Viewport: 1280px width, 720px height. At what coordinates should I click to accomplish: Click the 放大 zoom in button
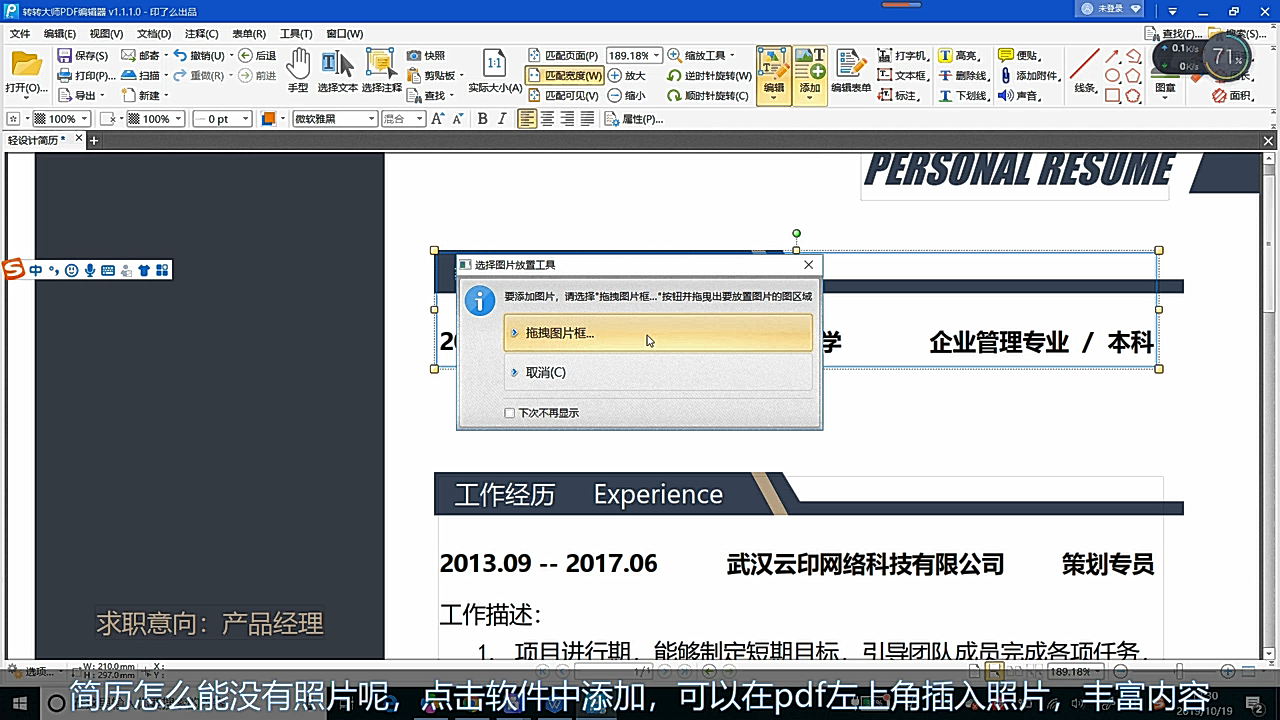[x=627, y=76]
